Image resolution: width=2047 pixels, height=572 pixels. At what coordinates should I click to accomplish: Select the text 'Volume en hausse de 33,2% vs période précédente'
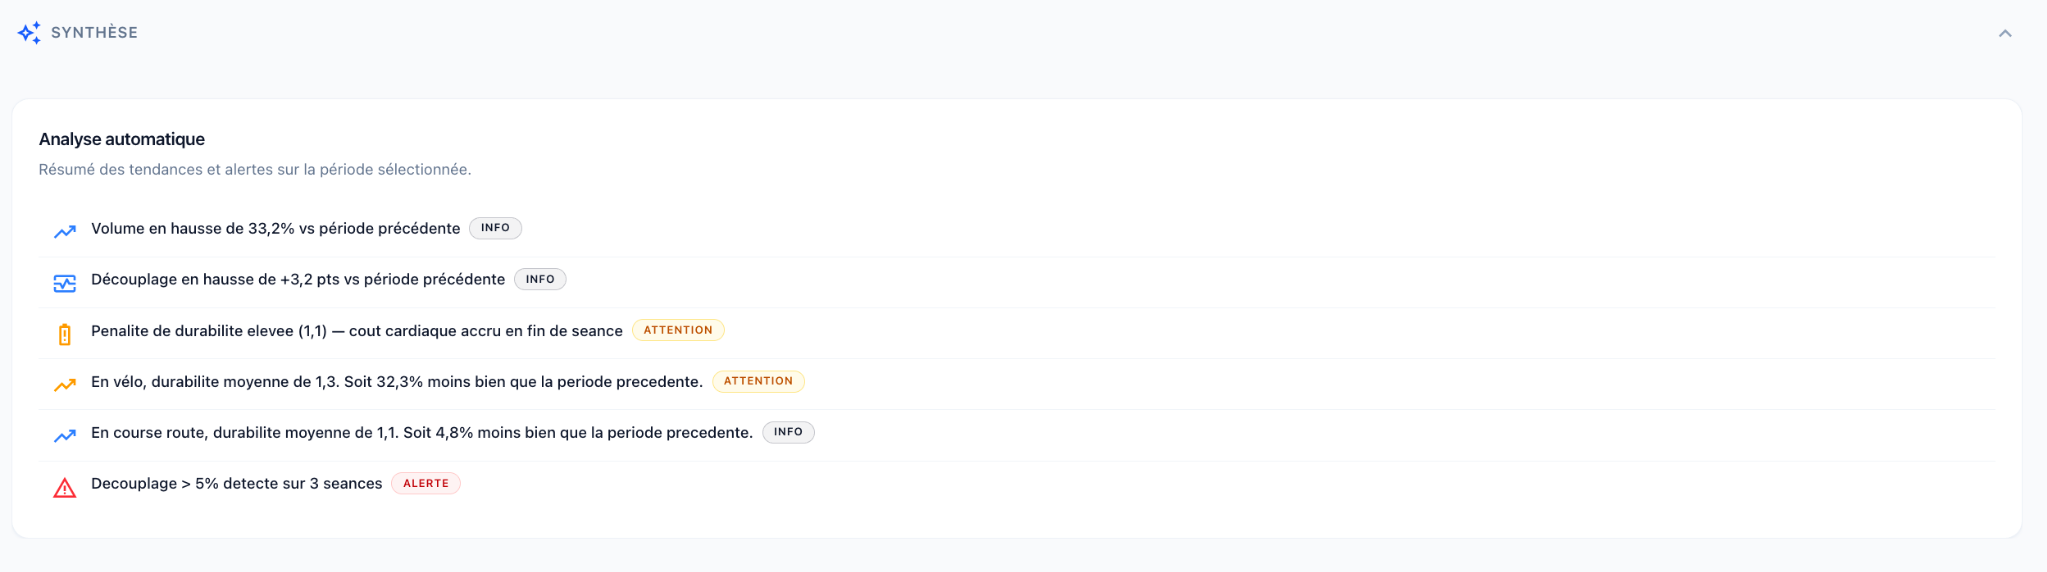[x=275, y=229]
